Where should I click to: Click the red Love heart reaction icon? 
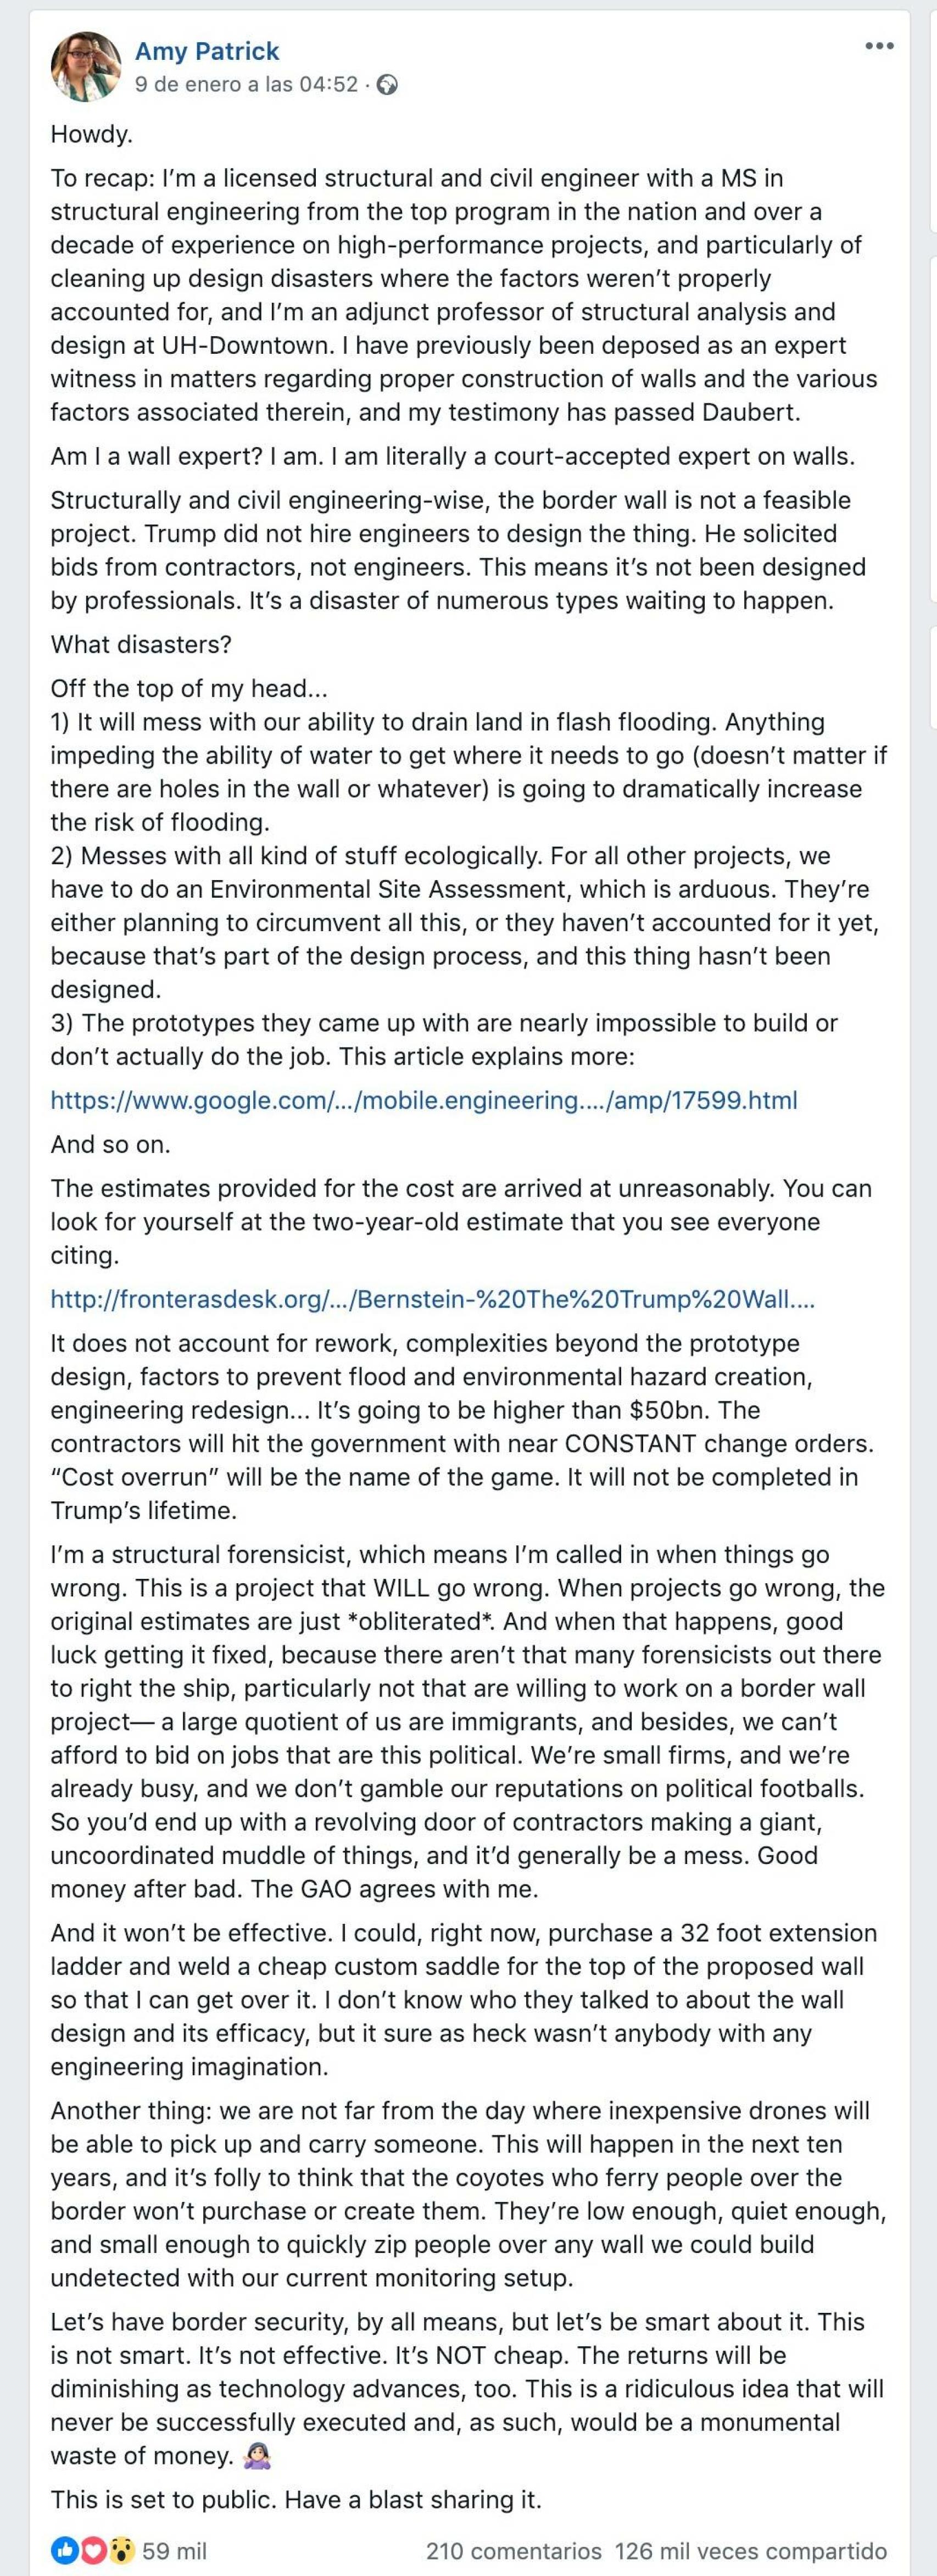coord(94,2551)
